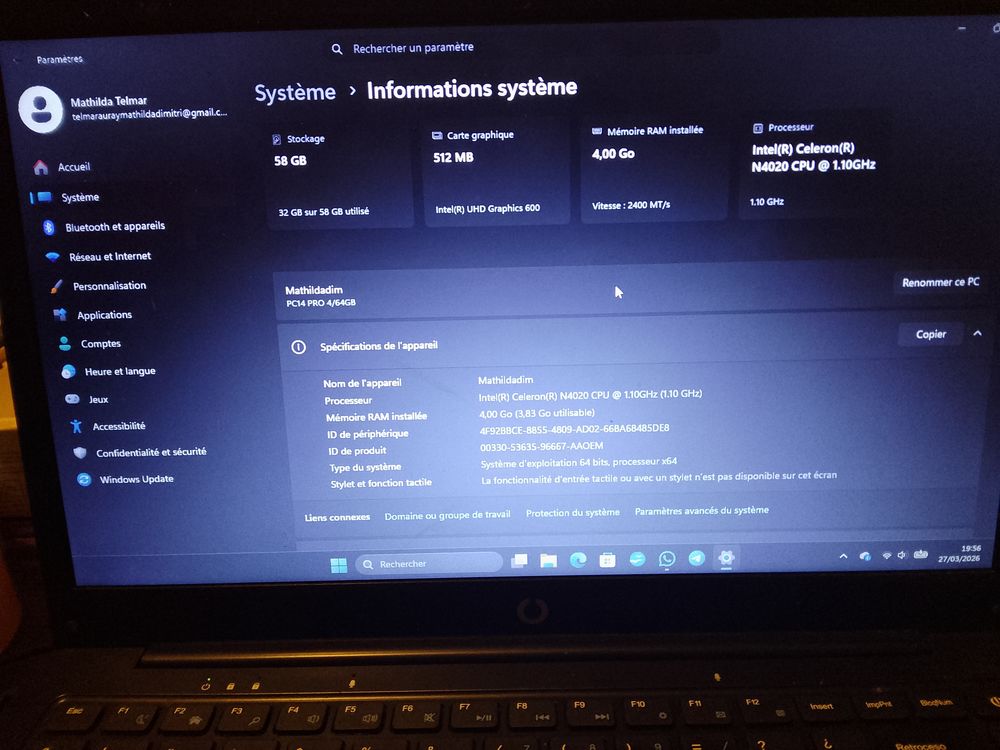
Task: Click the Comptes person icon
Action: [x=64, y=344]
